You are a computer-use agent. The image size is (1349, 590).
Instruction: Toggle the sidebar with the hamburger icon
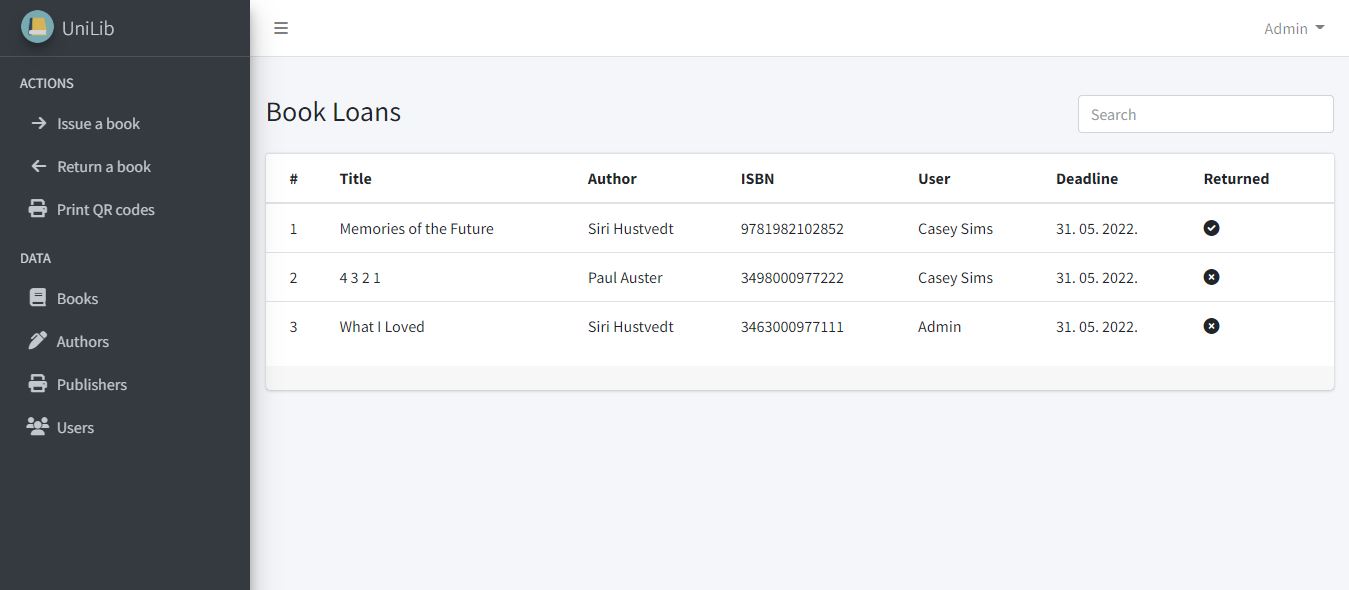coord(281,28)
